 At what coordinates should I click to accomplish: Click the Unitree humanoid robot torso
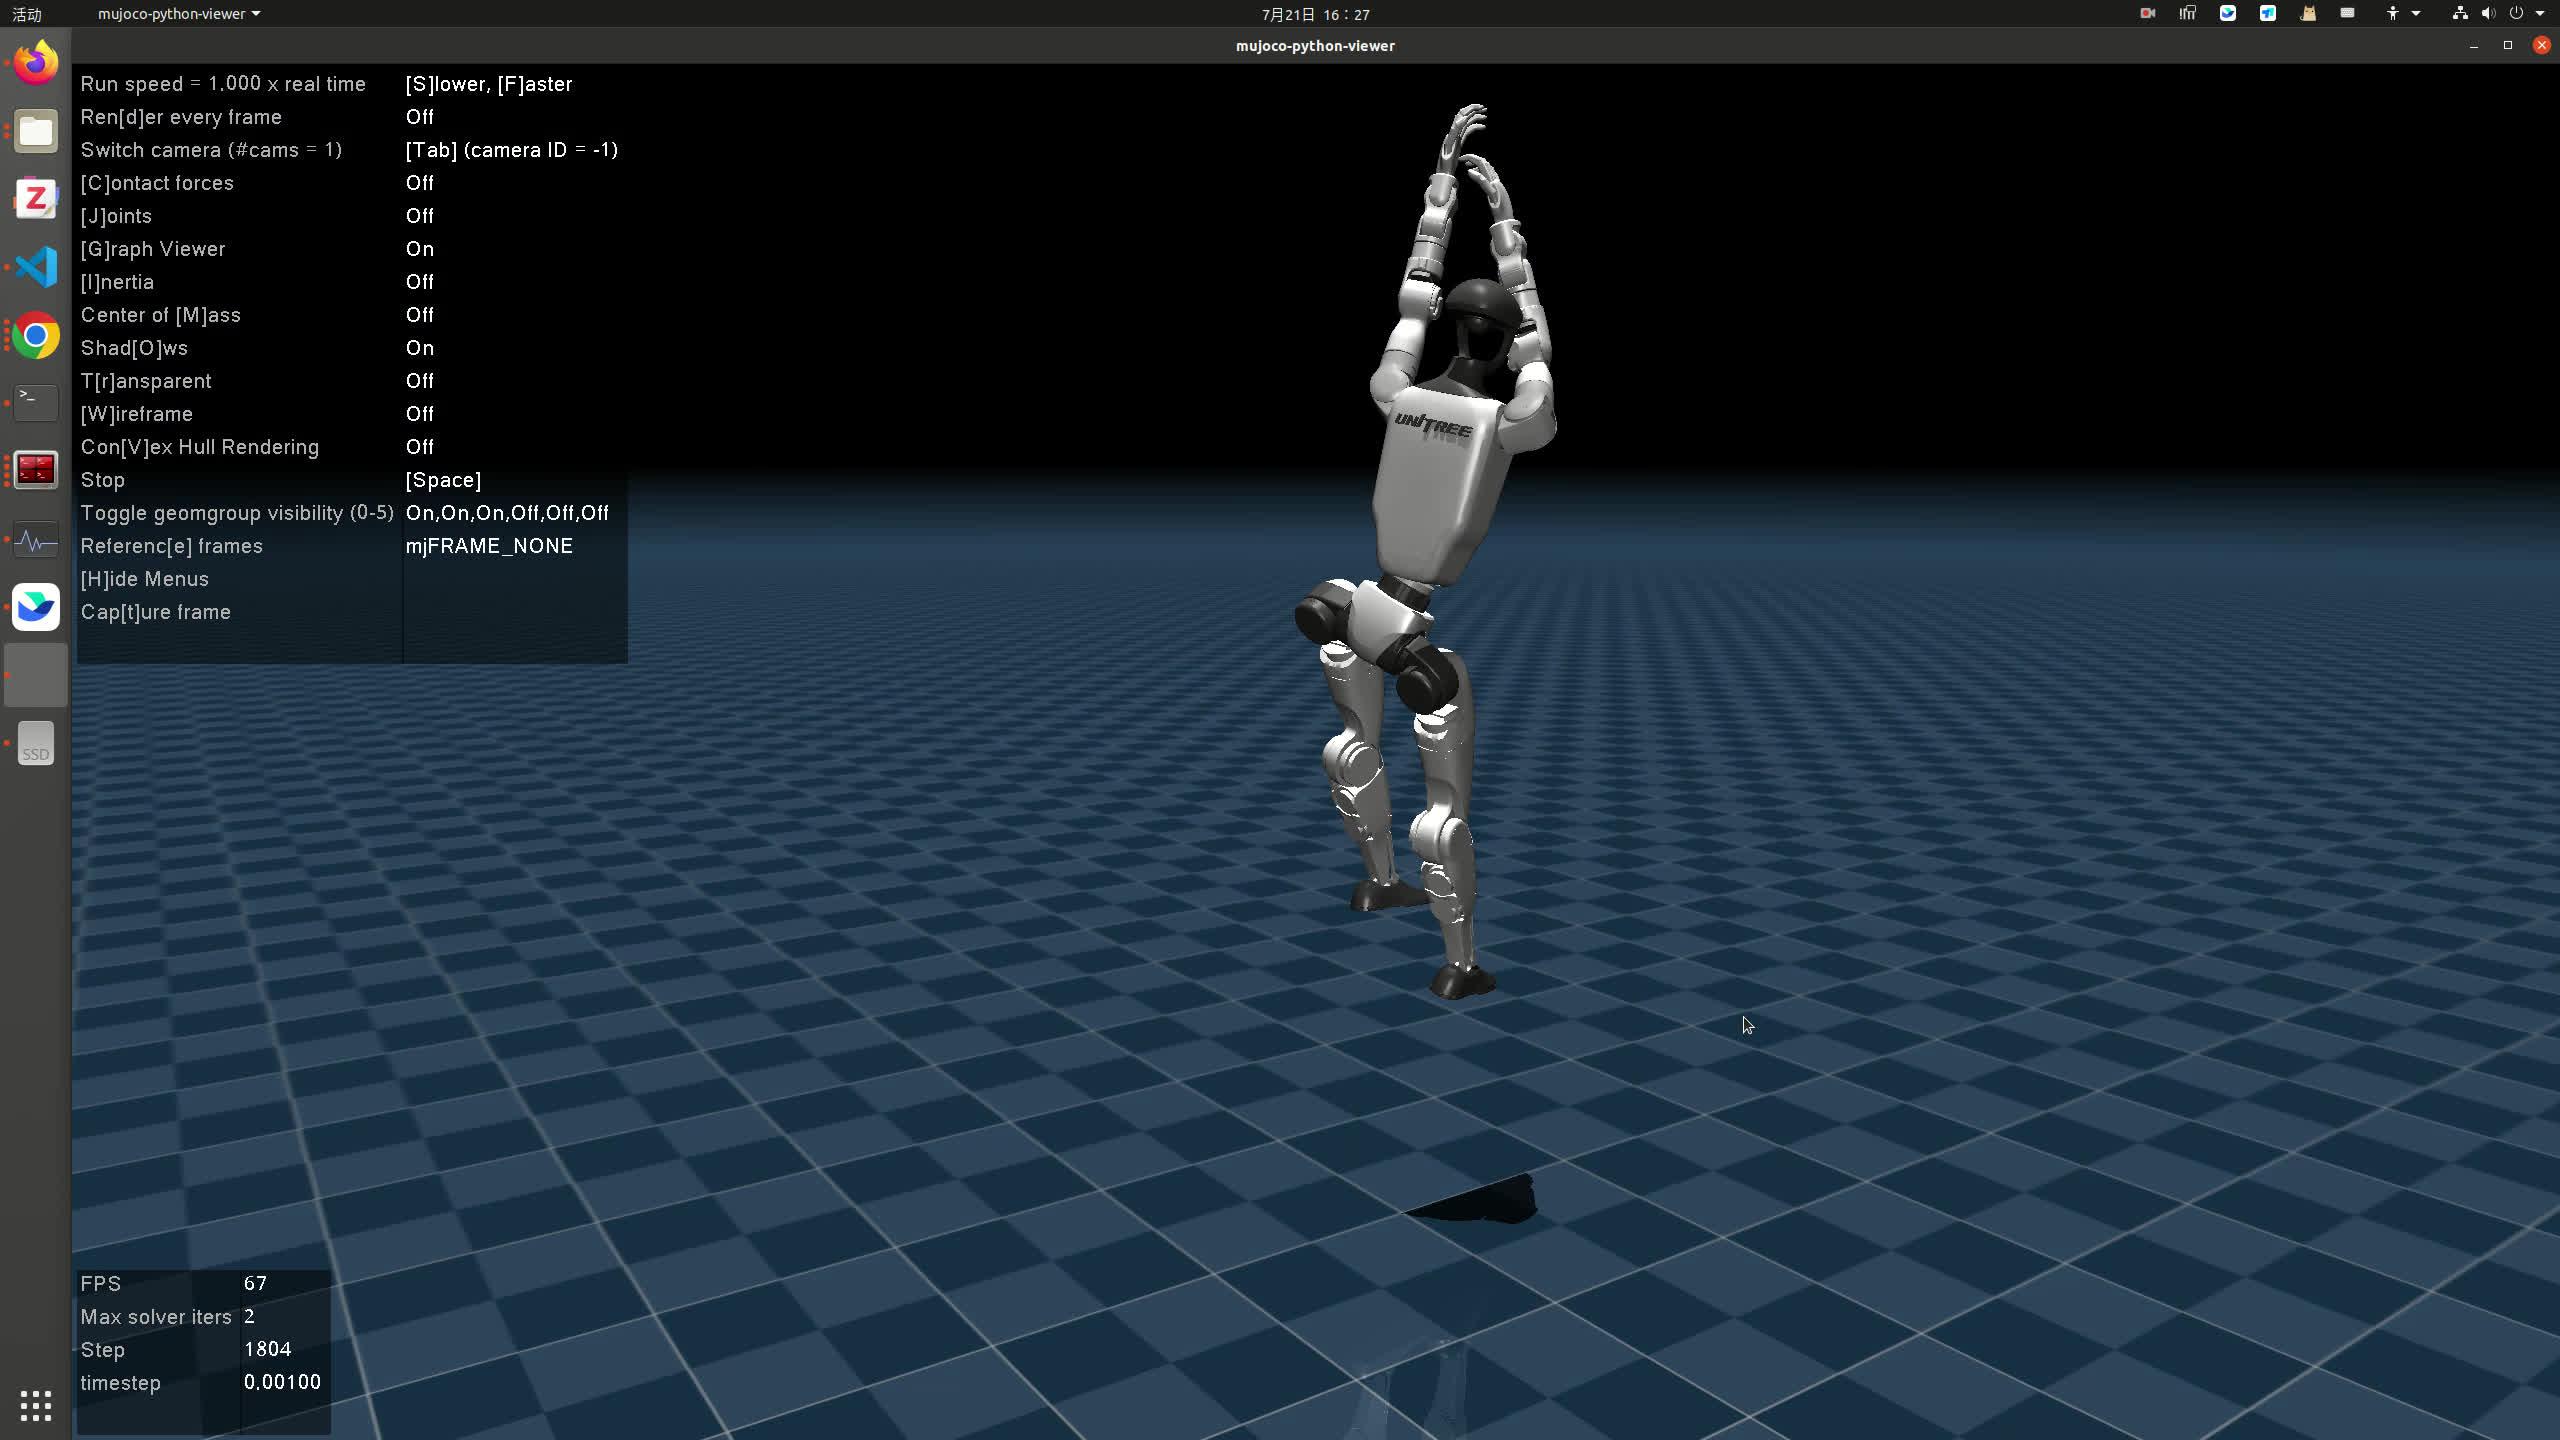pos(1440,480)
